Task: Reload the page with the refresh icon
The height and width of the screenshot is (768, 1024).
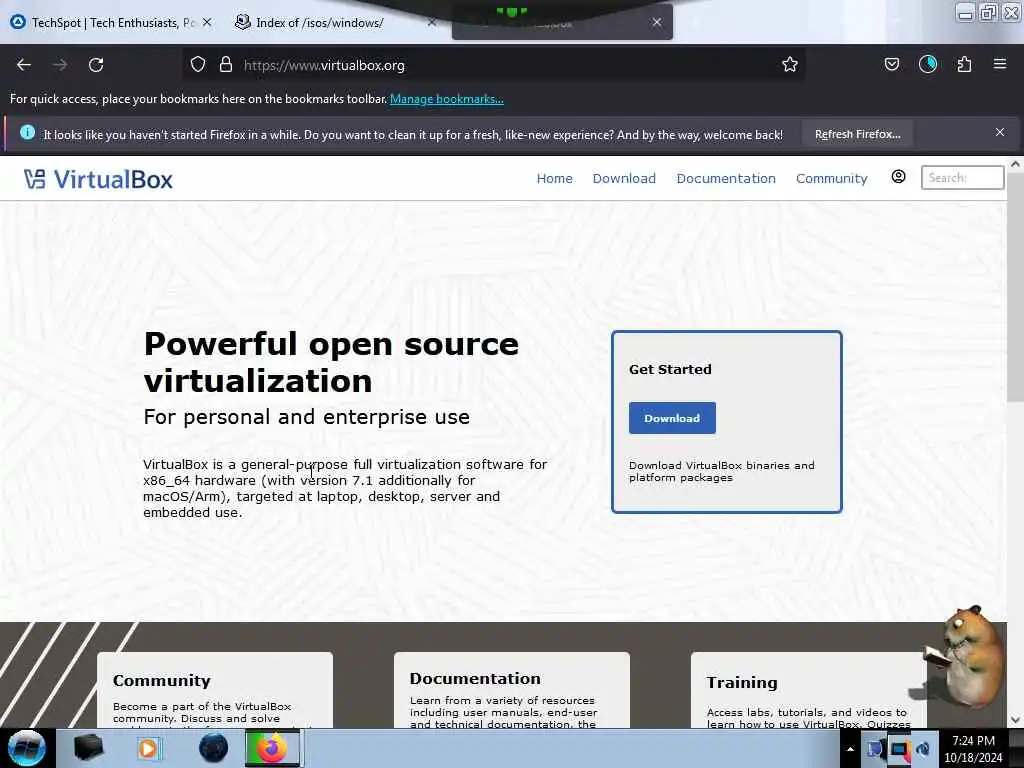Action: (96, 65)
